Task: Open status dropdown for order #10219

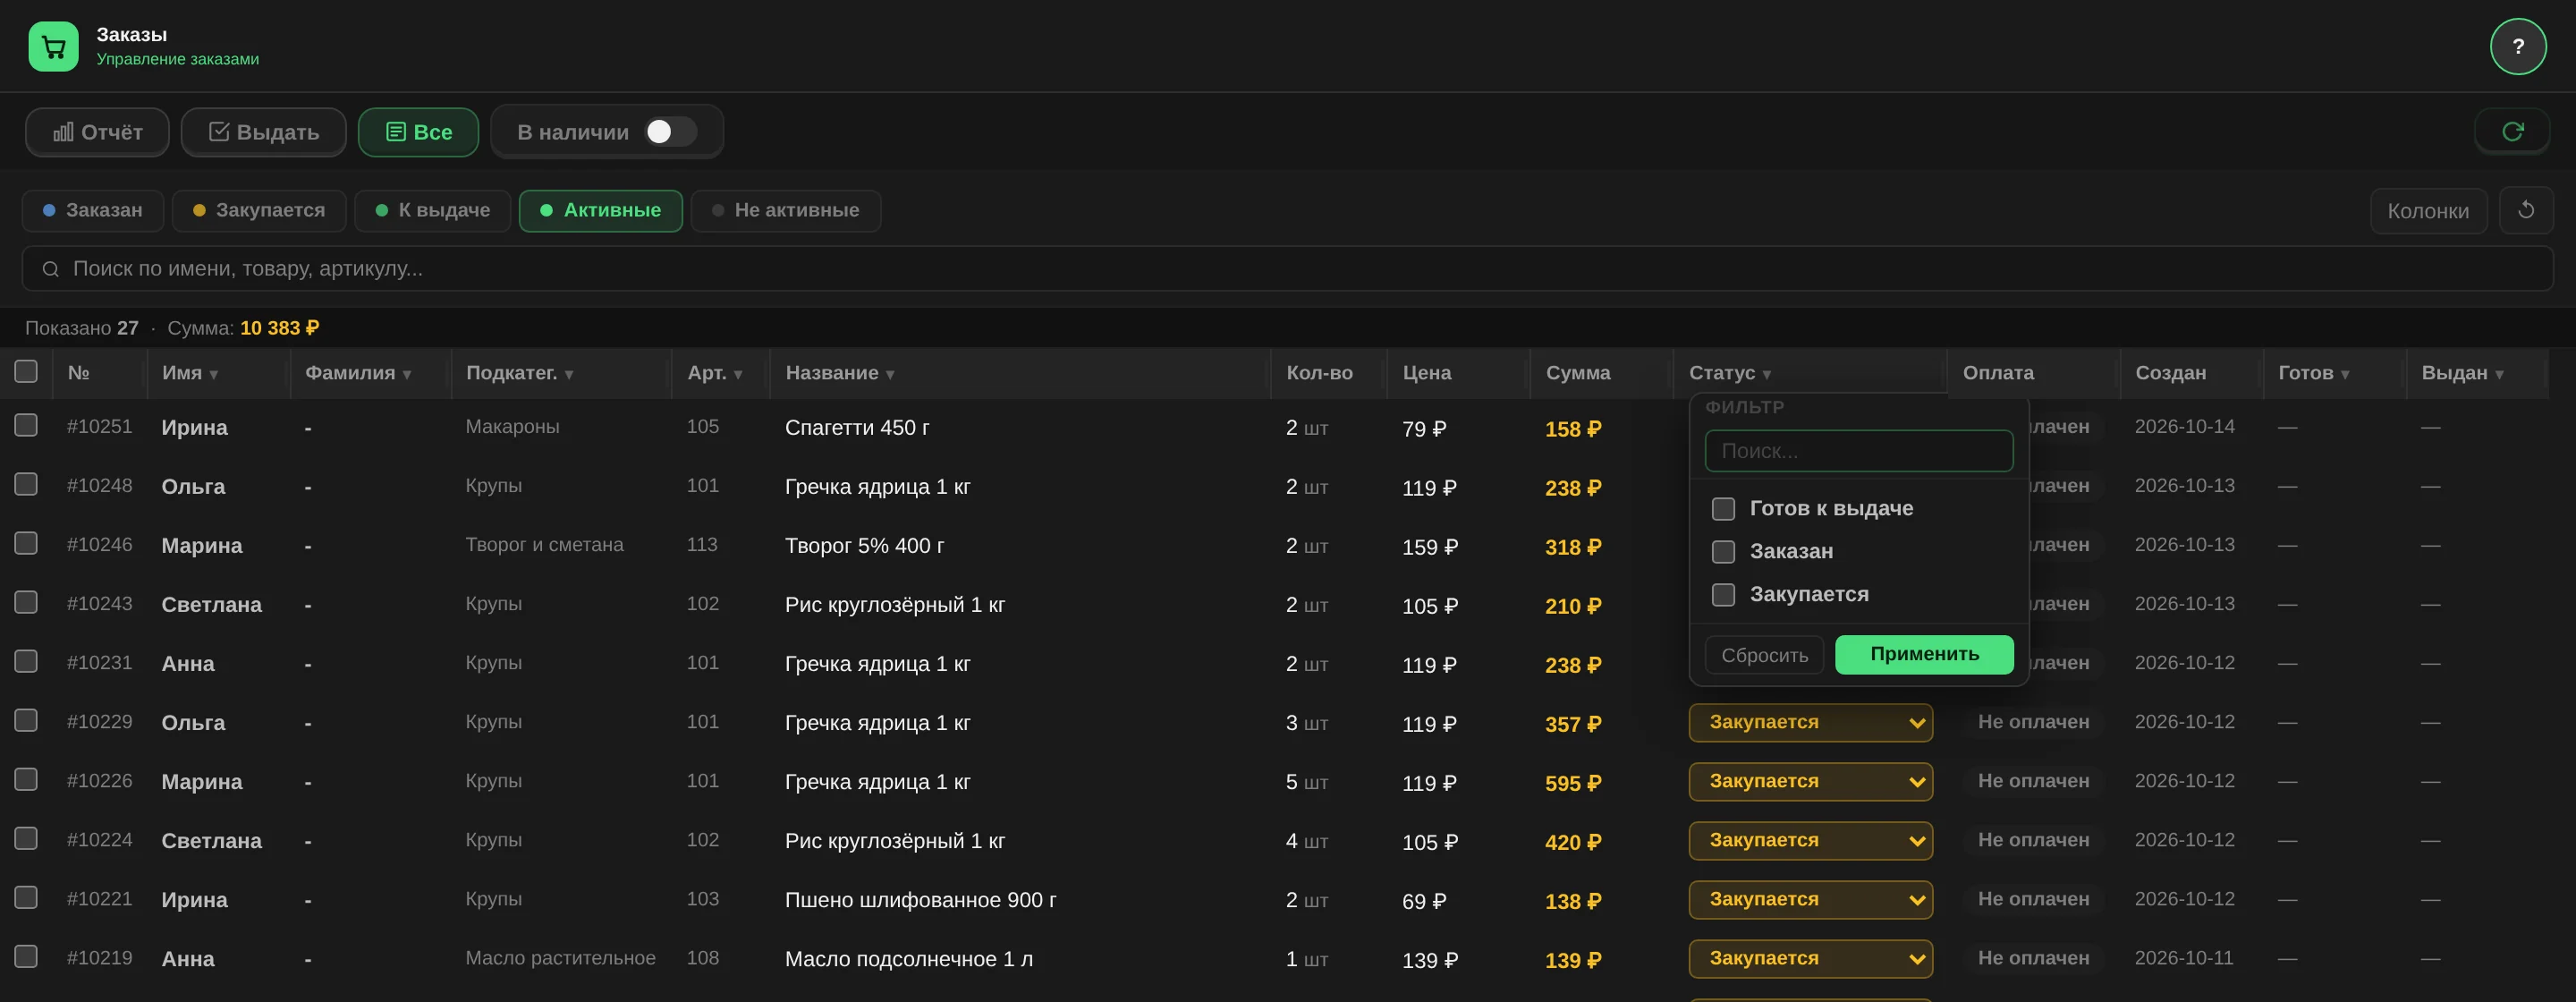Action: (x=1810, y=959)
